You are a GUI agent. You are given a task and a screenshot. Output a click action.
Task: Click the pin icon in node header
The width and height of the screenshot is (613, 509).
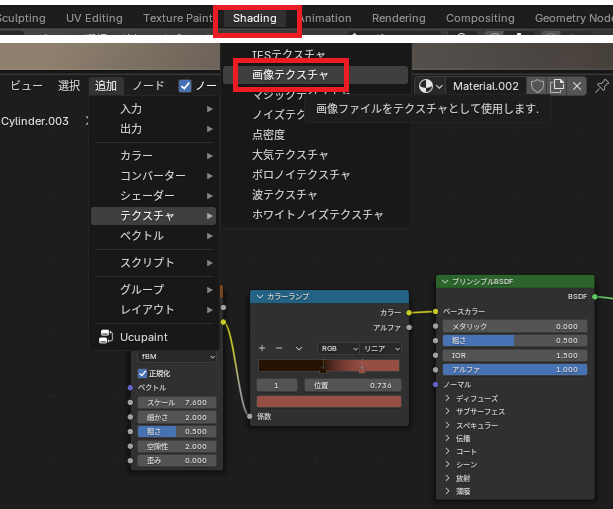click(x=601, y=86)
